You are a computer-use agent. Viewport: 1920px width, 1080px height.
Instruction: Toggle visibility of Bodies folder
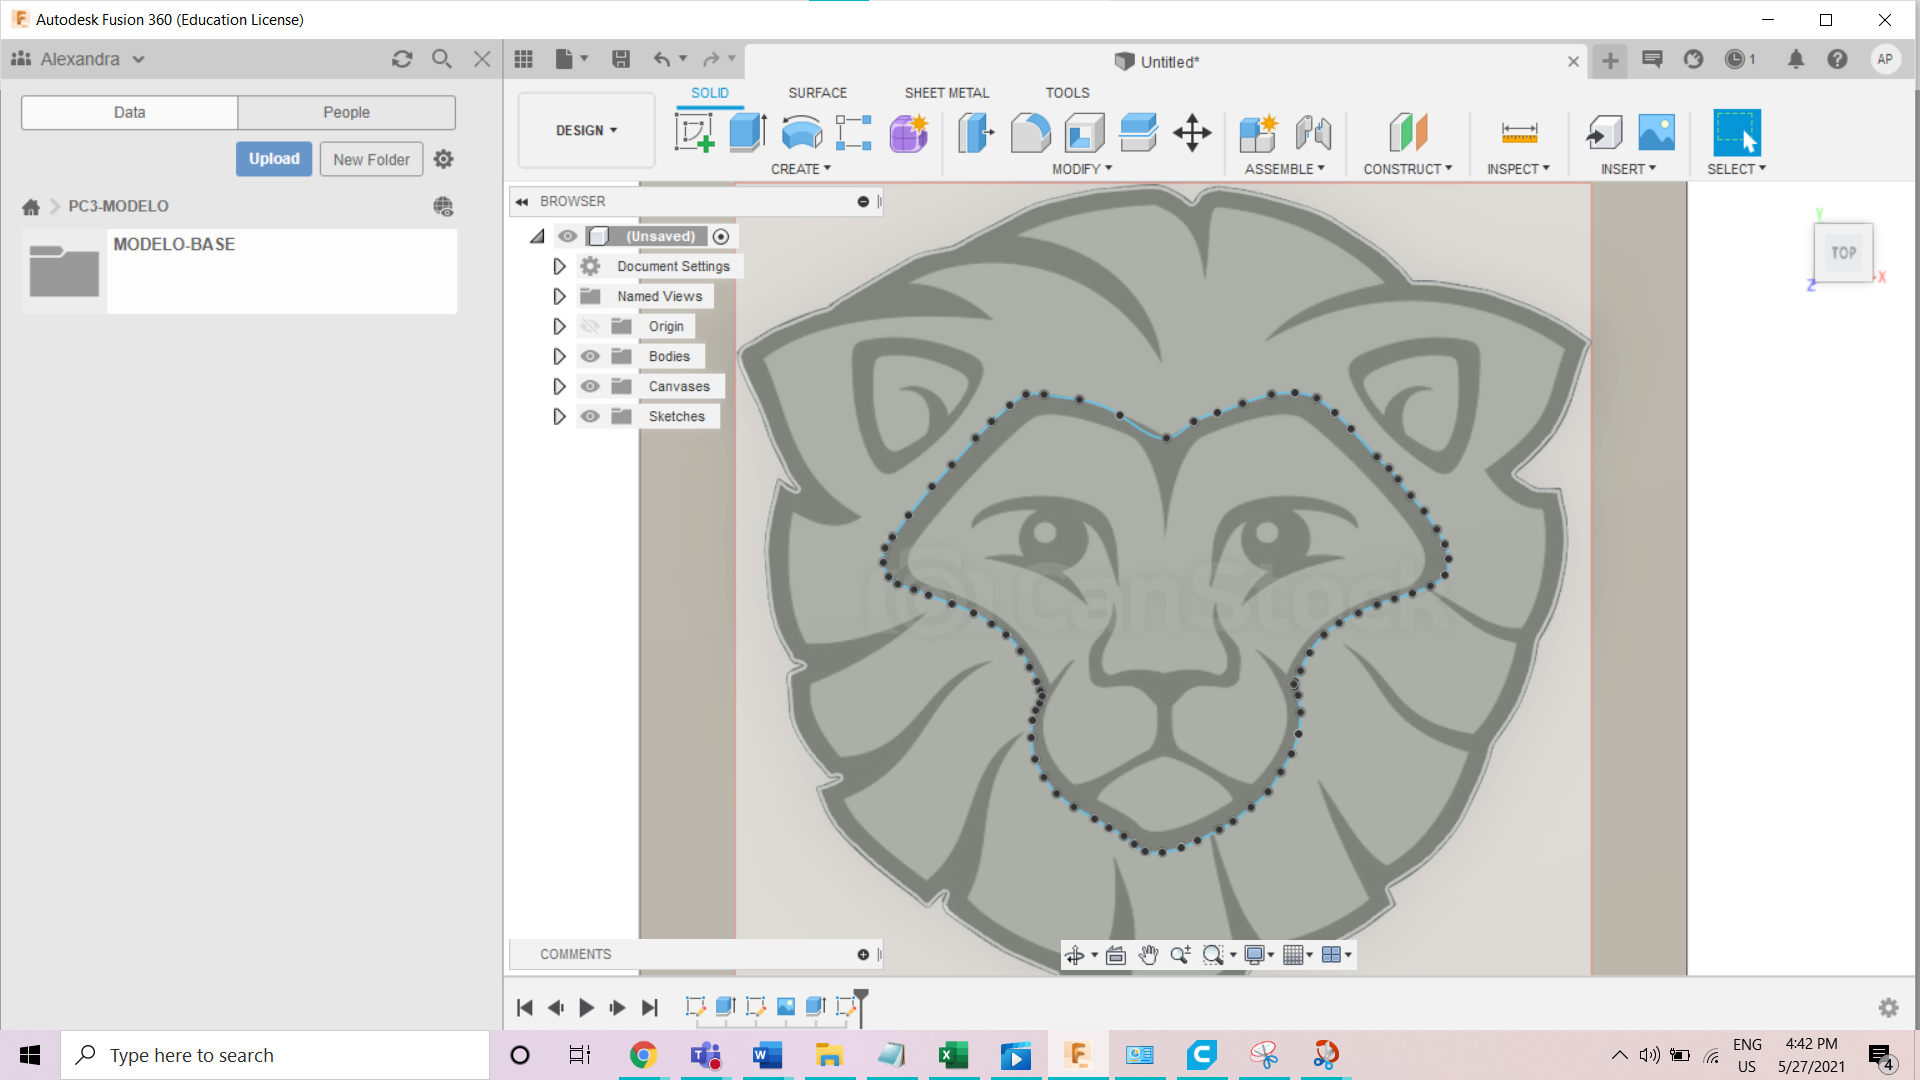[590, 356]
